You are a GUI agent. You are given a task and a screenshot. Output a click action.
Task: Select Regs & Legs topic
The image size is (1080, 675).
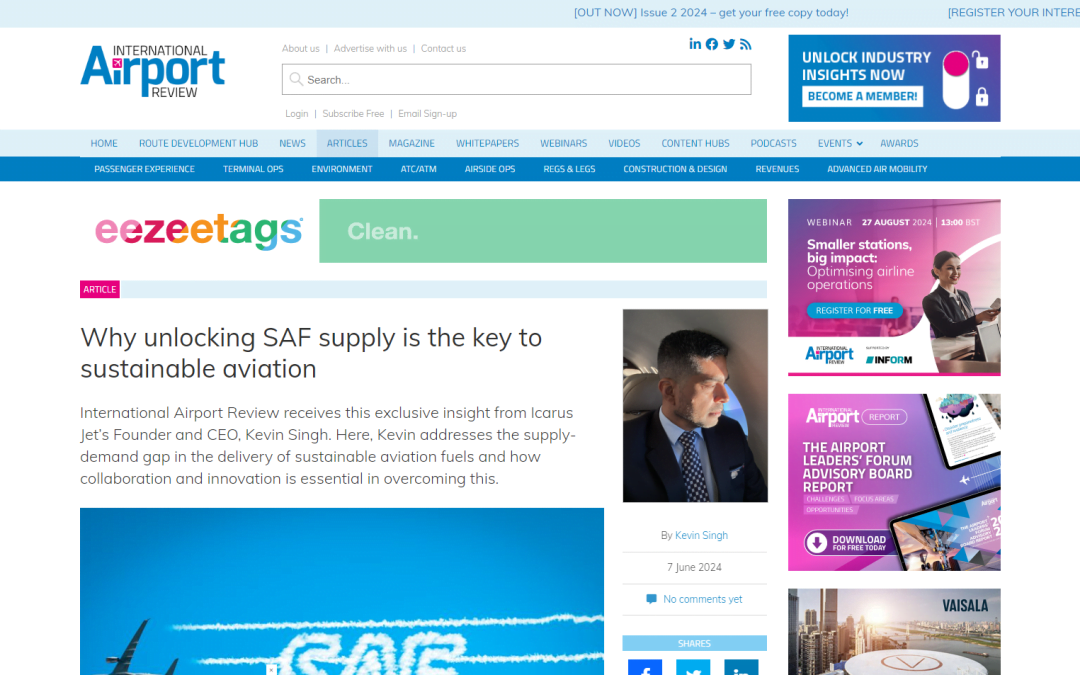tap(569, 169)
